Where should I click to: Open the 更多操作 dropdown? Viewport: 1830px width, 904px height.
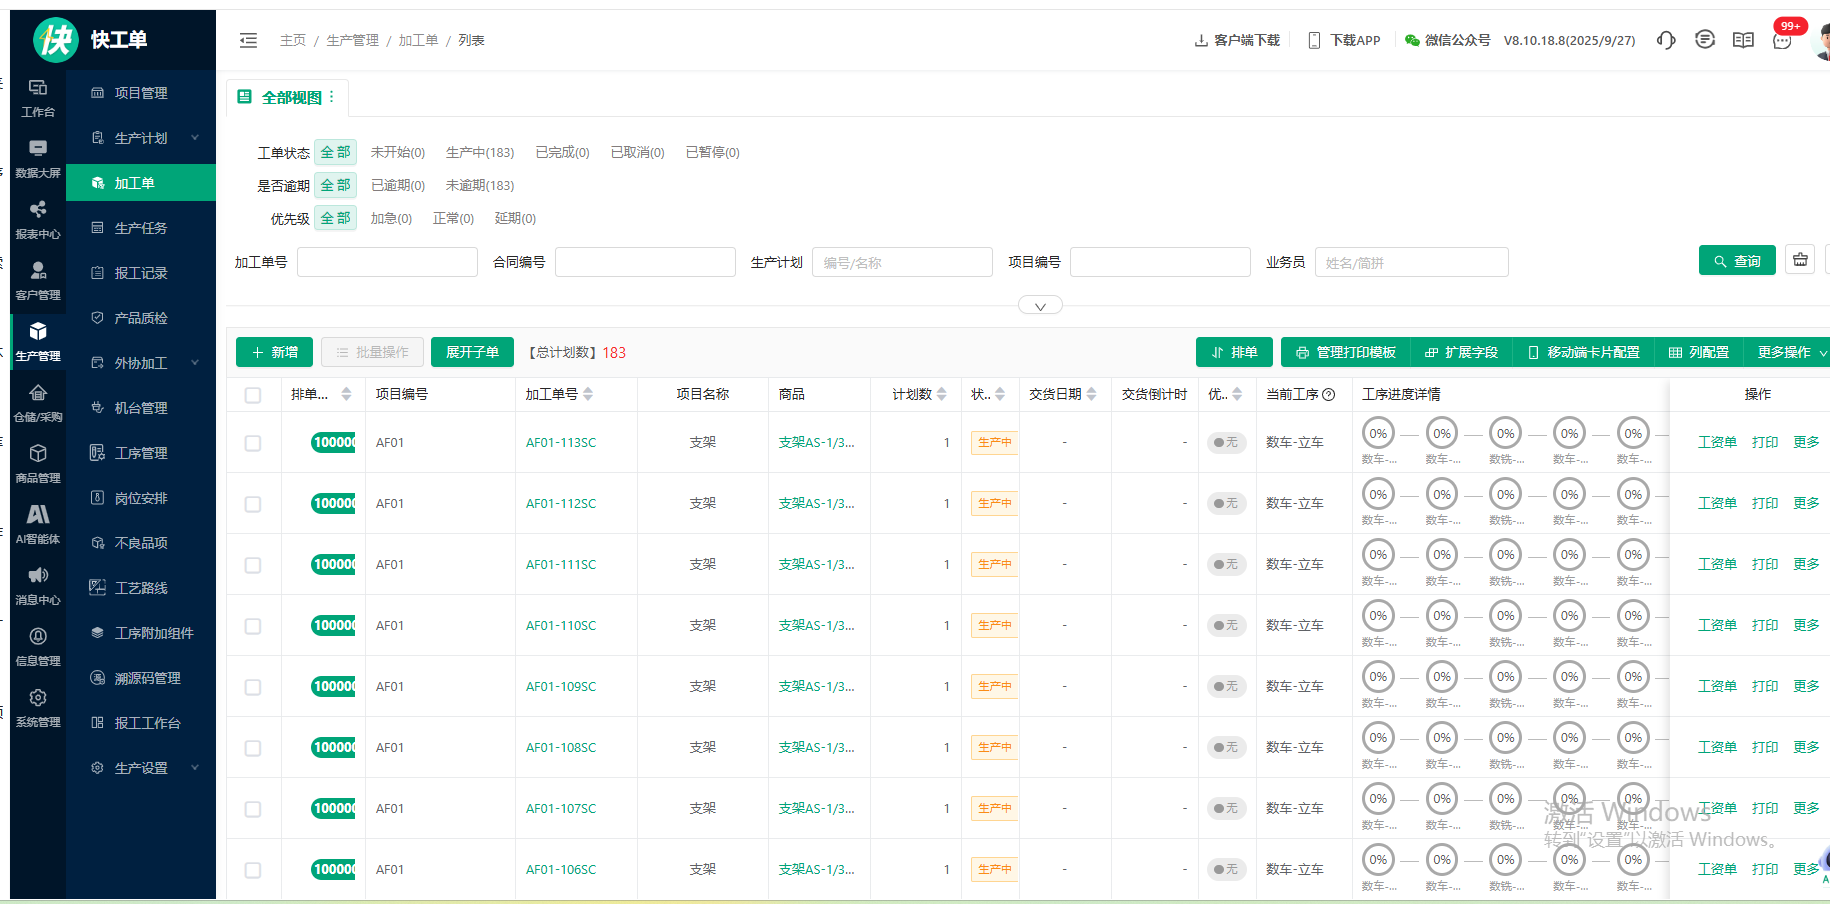click(1790, 352)
